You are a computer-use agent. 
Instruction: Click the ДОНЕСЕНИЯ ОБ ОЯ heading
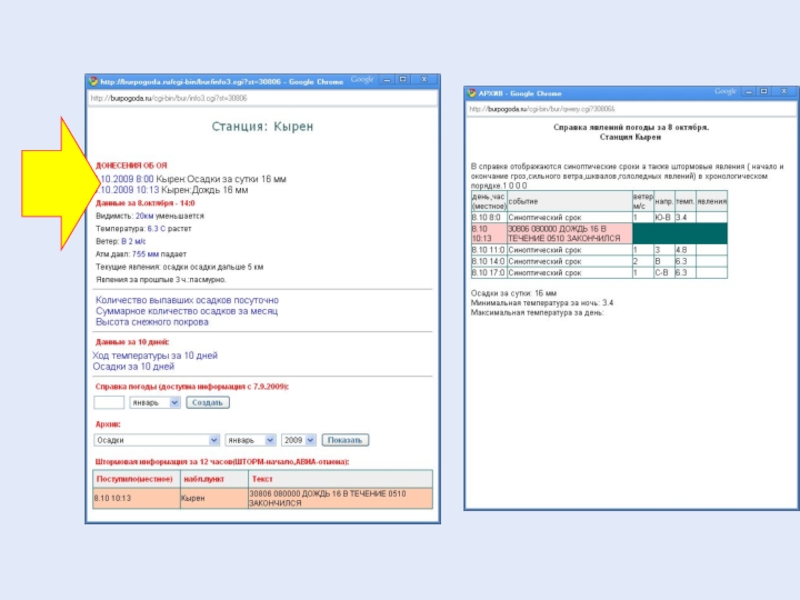(132, 165)
